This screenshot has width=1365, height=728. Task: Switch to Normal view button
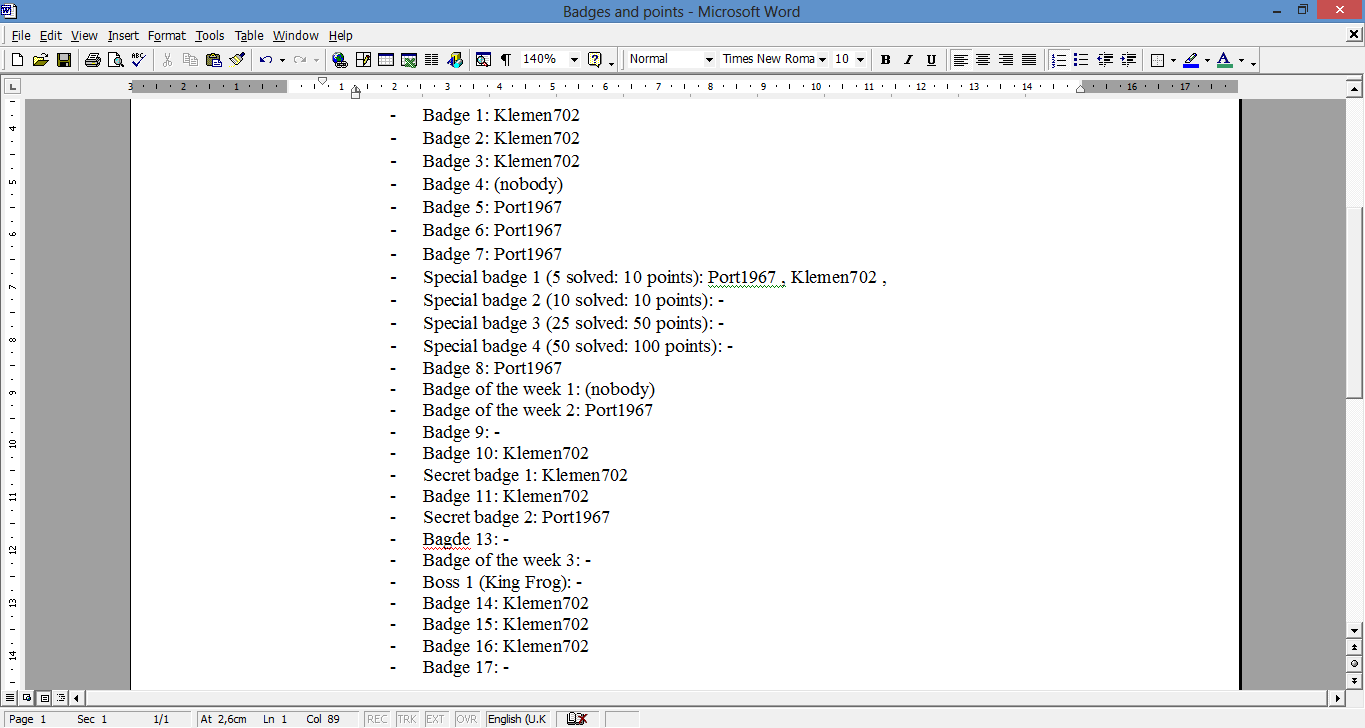pos(10,697)
